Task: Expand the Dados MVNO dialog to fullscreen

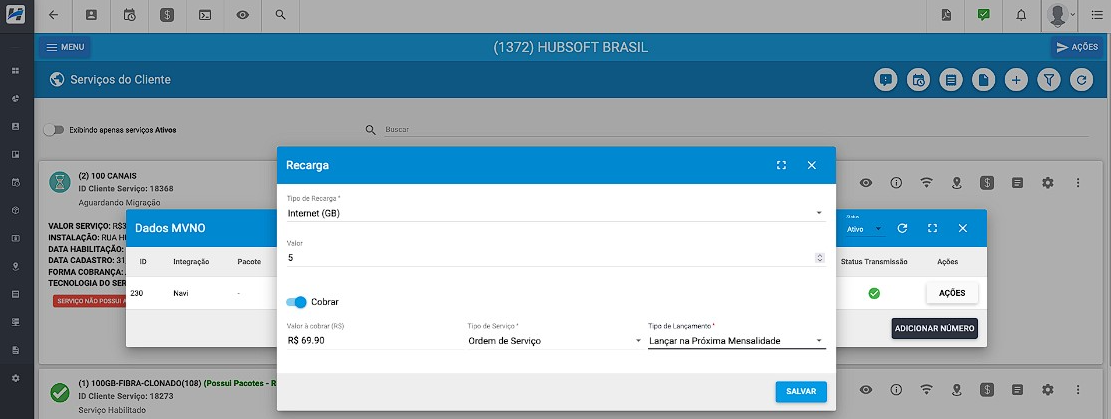Action: click(x=932, y=228)
